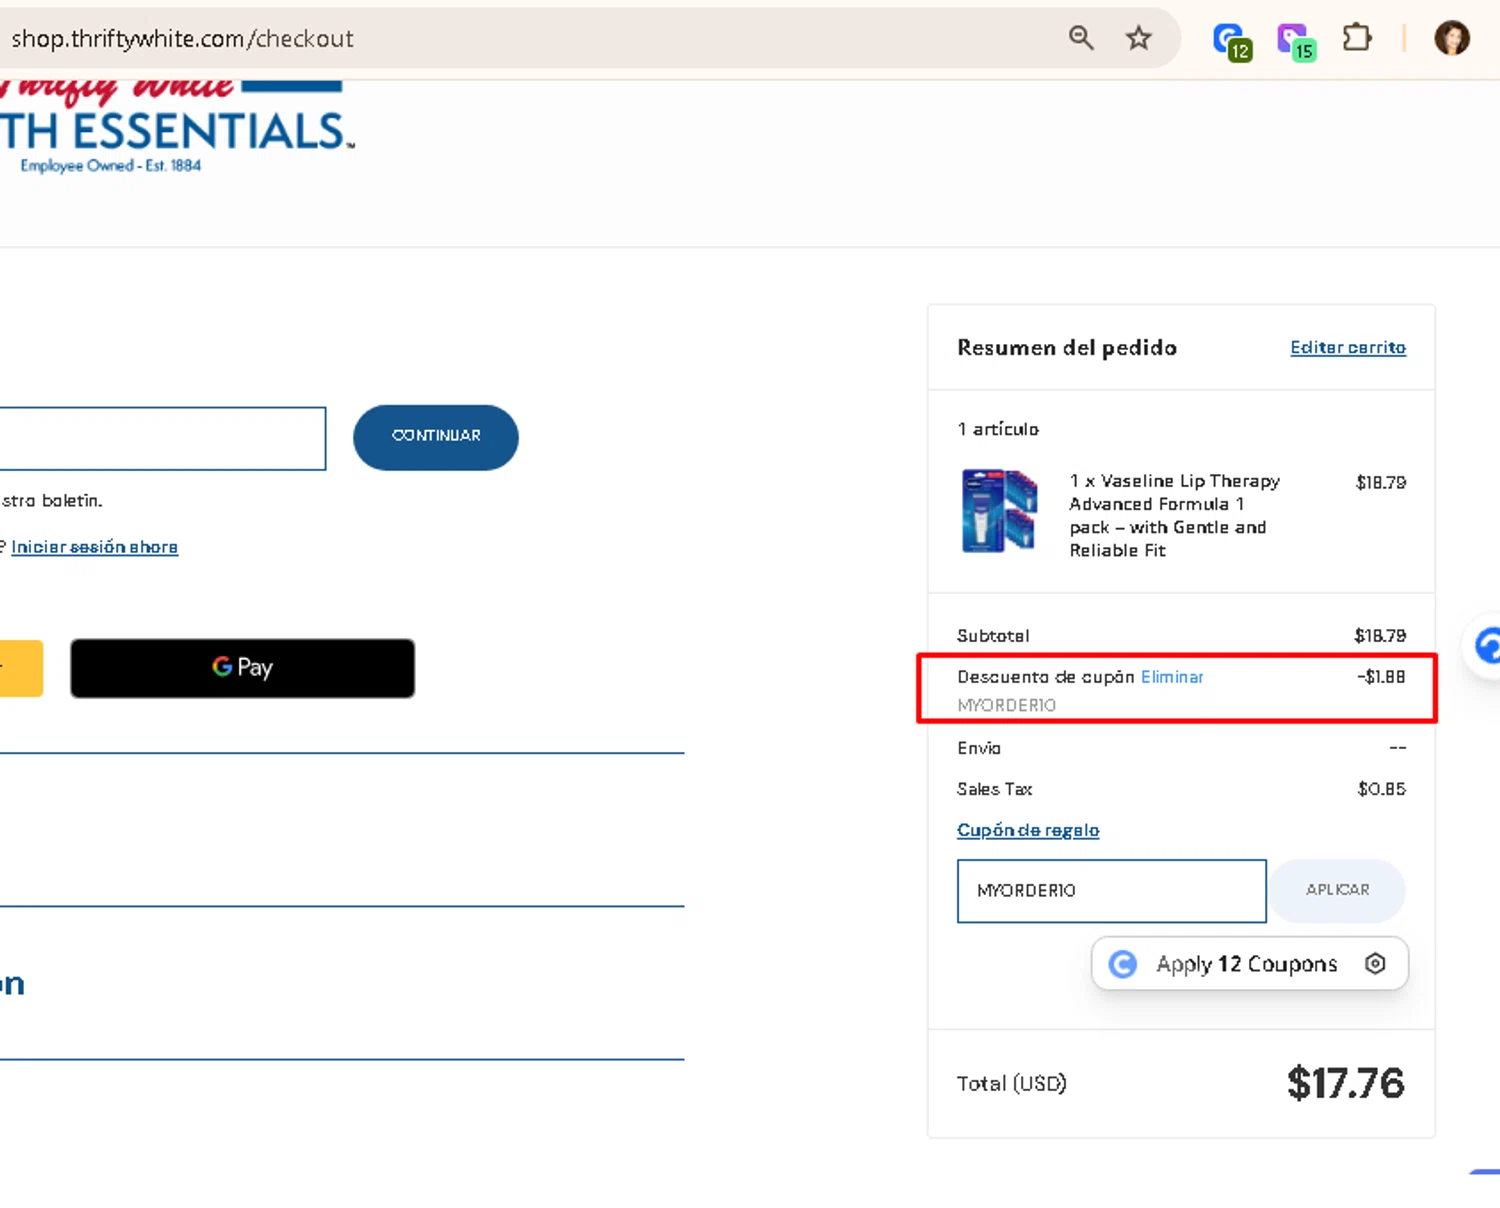Click the coupon extension logo in popup
Viewport: 1500px width, 1208px height.
coord(1123,964)
